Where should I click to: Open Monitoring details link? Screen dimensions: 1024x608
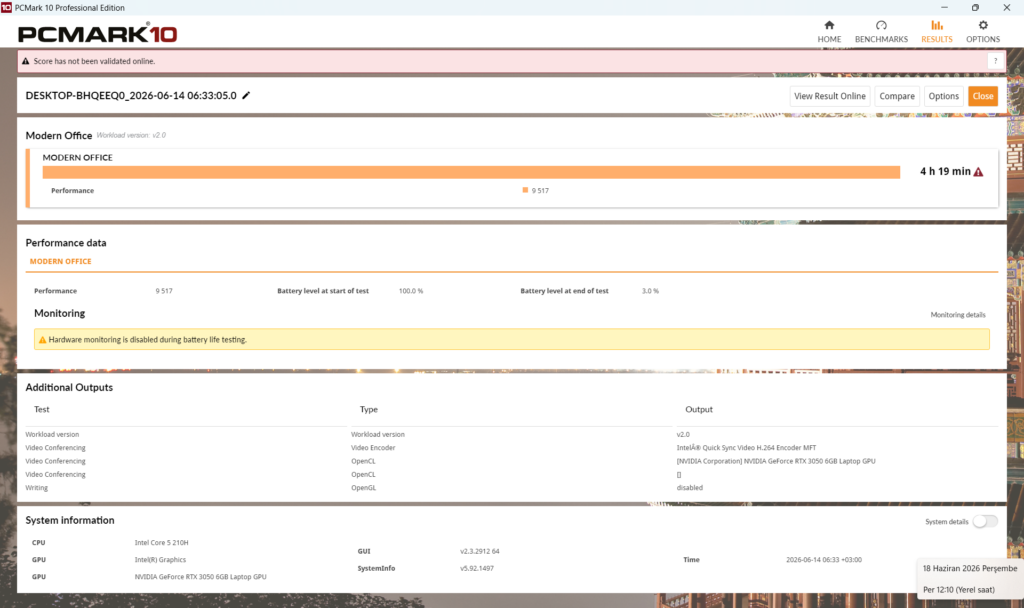957,315
